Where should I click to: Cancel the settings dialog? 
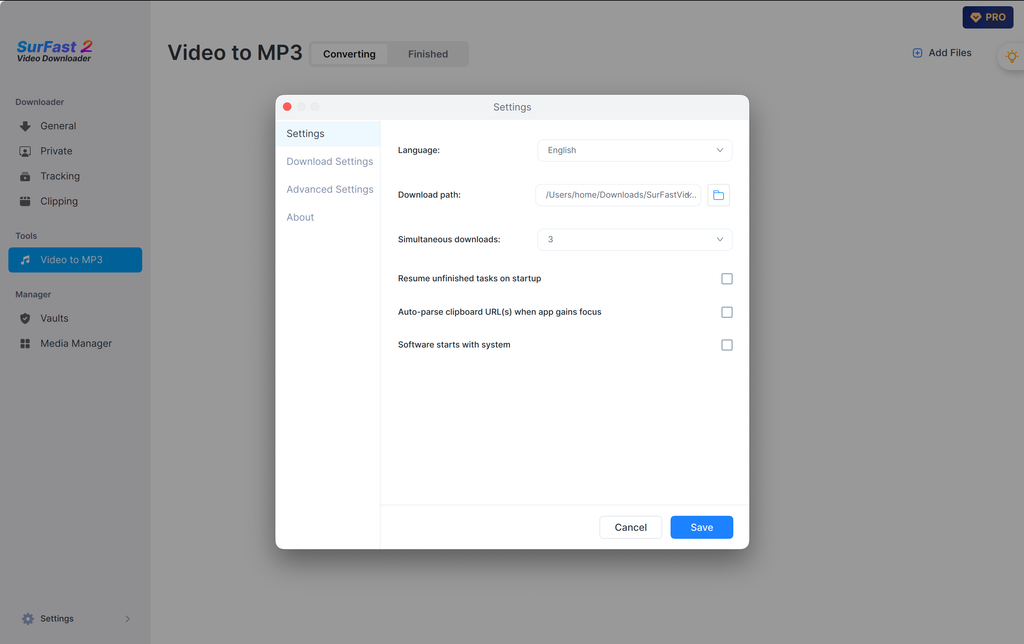coord(630,528)
